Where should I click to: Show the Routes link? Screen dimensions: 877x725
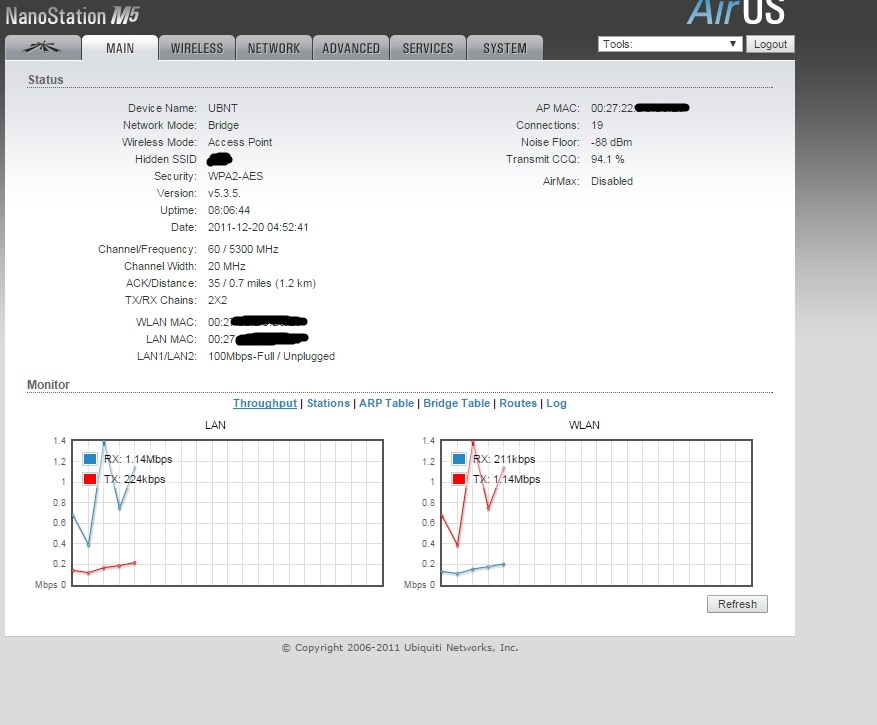click(518, 403)
